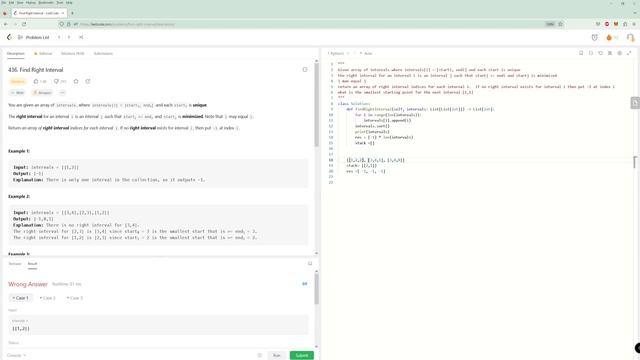Click the description panel vertical scrollbar
Viewport: 640px width, 360px height.
[x=316, y=105]
